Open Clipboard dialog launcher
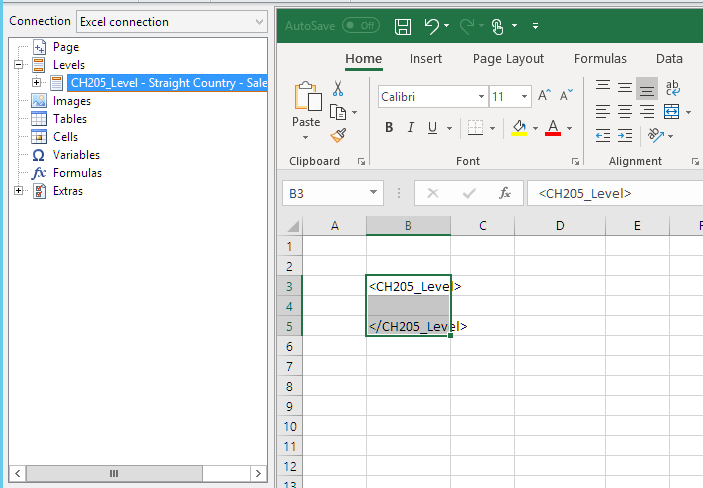The height and width of the screenshot is (488, 703). coord(361,162)
